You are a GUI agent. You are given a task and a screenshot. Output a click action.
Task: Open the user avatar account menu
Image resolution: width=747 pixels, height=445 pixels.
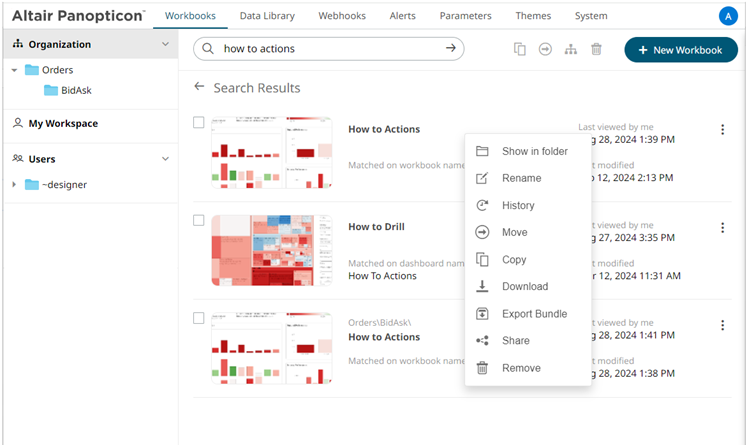727,16
